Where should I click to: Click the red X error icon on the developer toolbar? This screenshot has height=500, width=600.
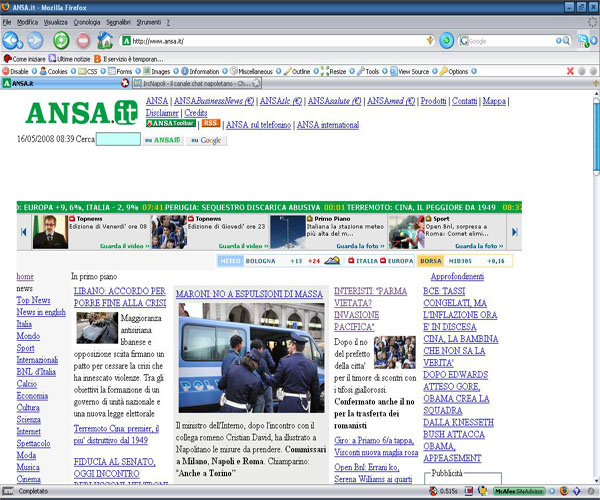coord(570,71)
